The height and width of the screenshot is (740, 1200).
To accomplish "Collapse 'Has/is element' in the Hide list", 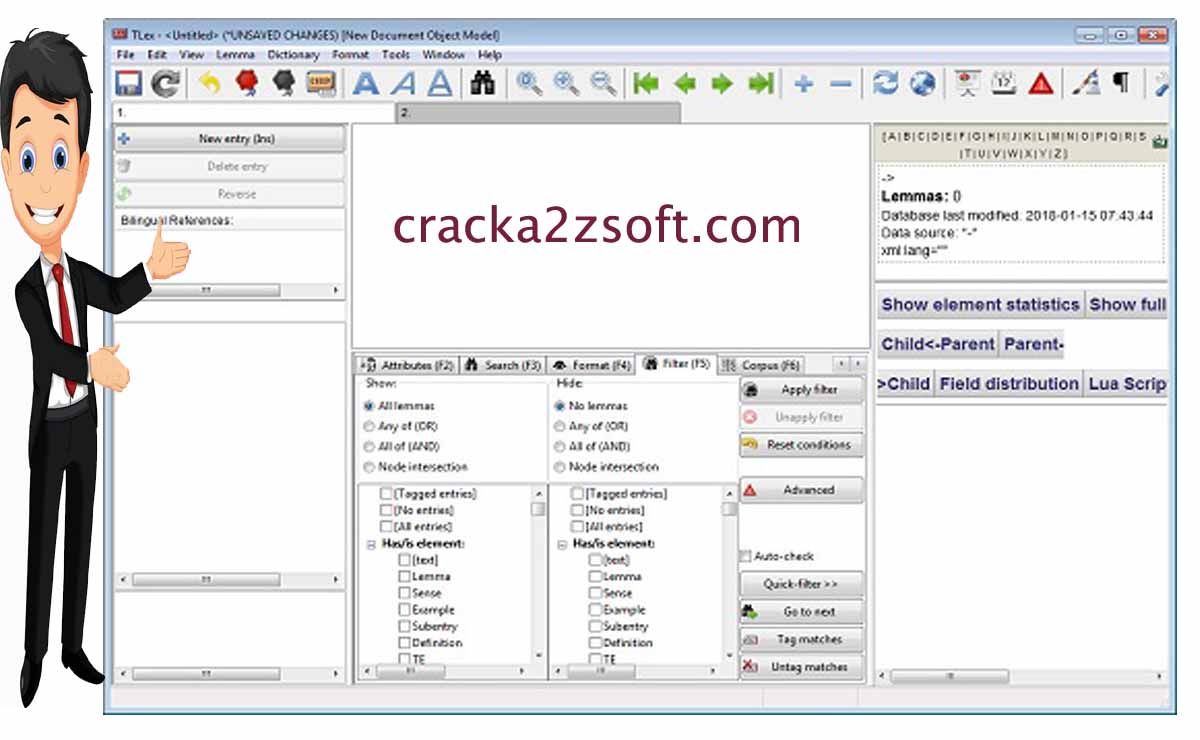I will point(561,544).
